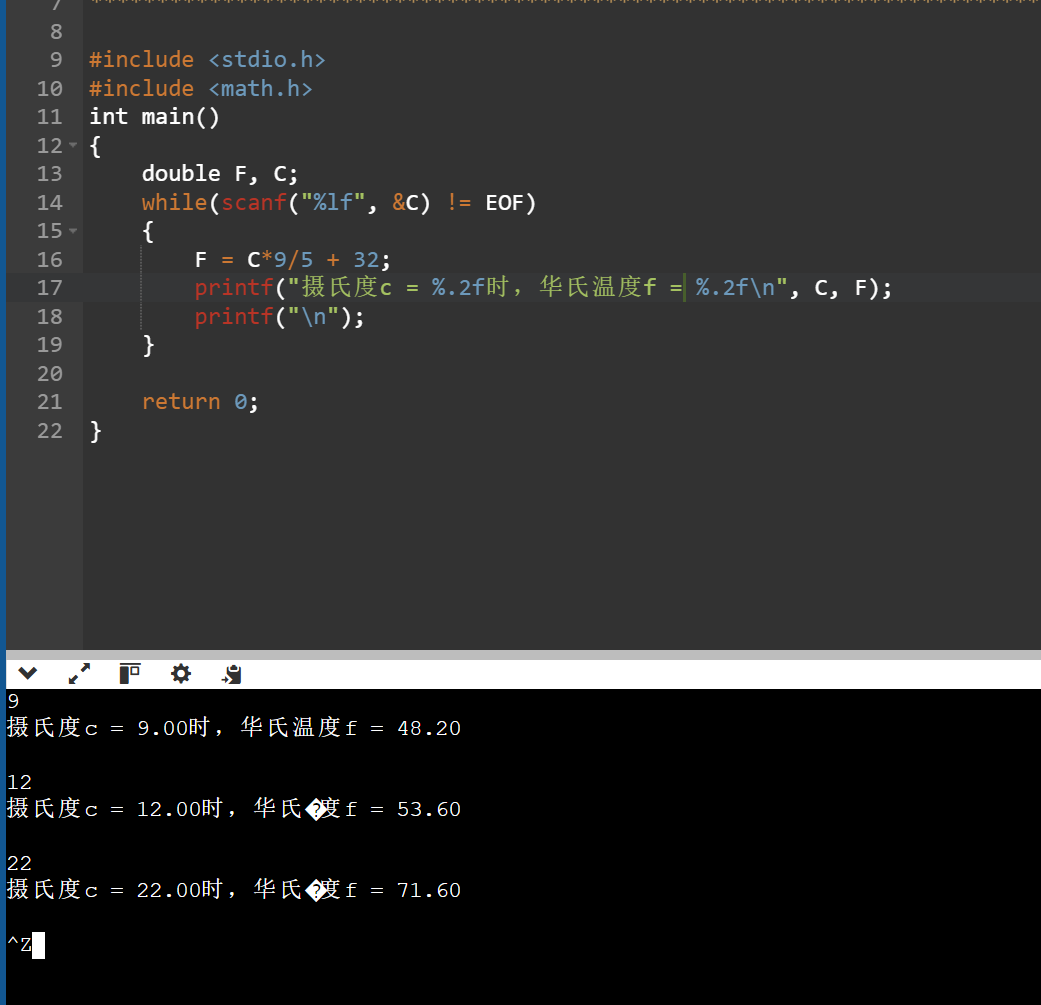Click the 'EOF' token on line 14
The image size is (1041, 1005).
pyautogui.click(x=505, y=202)
